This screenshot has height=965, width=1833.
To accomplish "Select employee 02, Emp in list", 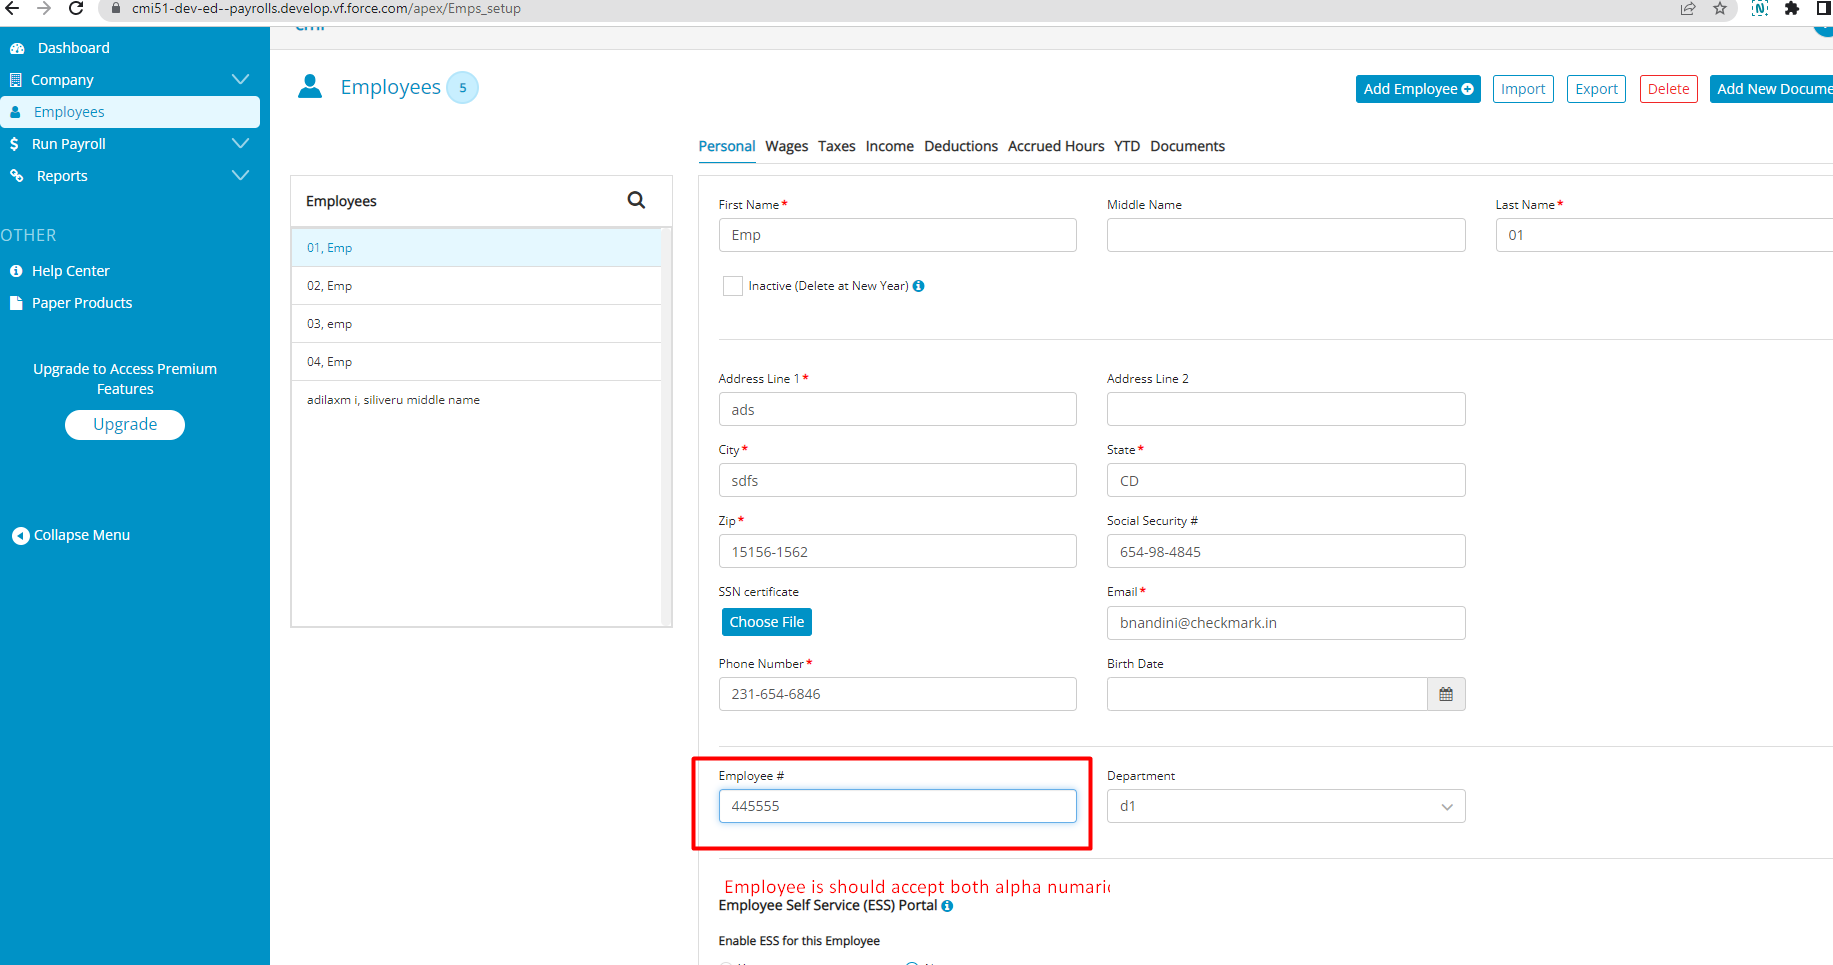I will tap(476, 286).
